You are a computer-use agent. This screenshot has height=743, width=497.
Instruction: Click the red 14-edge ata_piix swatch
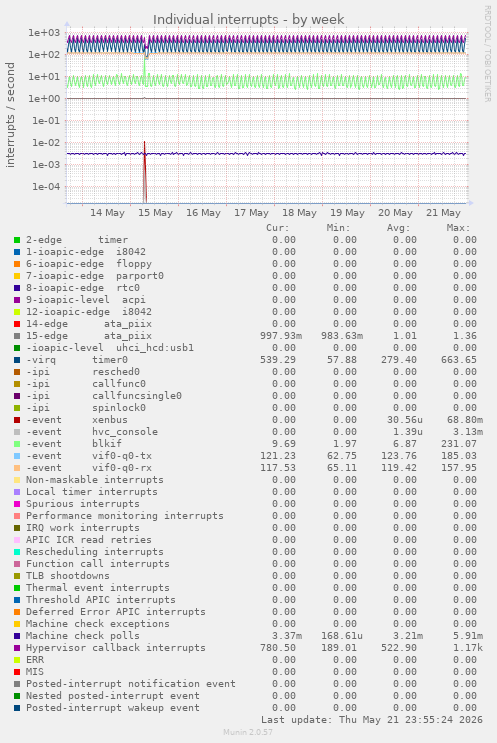(17, 324)
